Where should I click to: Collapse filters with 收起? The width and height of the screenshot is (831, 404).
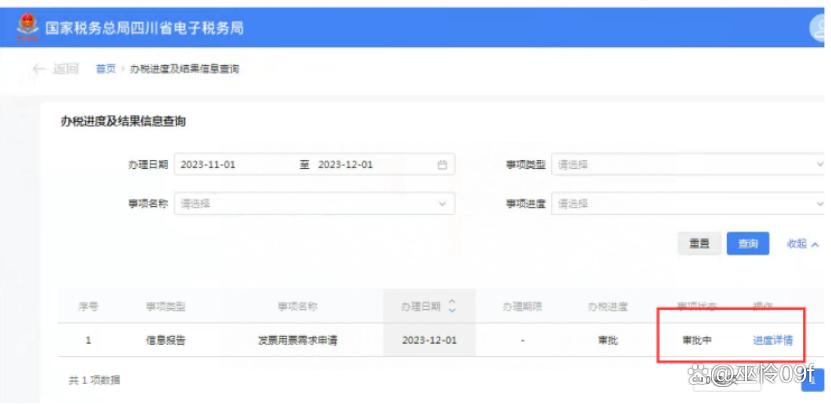pos(803,244)
